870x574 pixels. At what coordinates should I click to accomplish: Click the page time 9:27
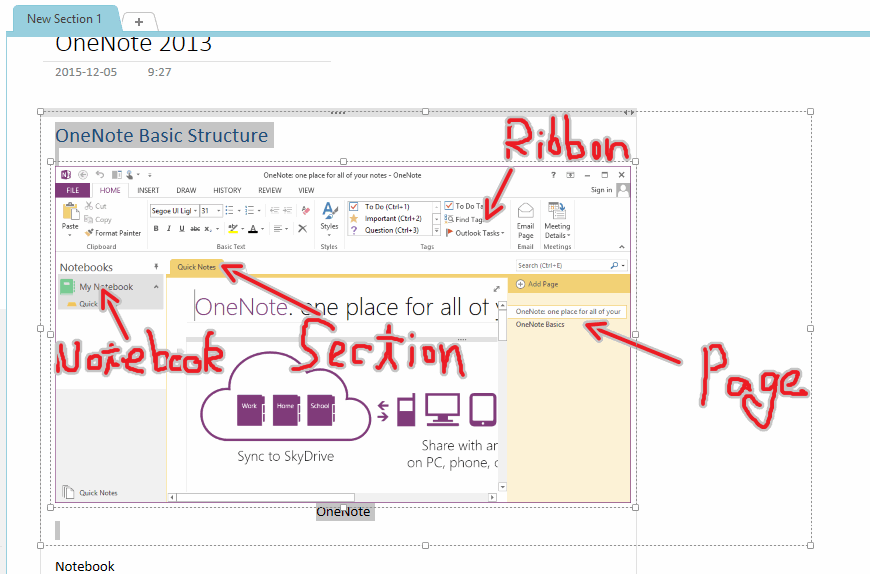(x=159, y=72)
